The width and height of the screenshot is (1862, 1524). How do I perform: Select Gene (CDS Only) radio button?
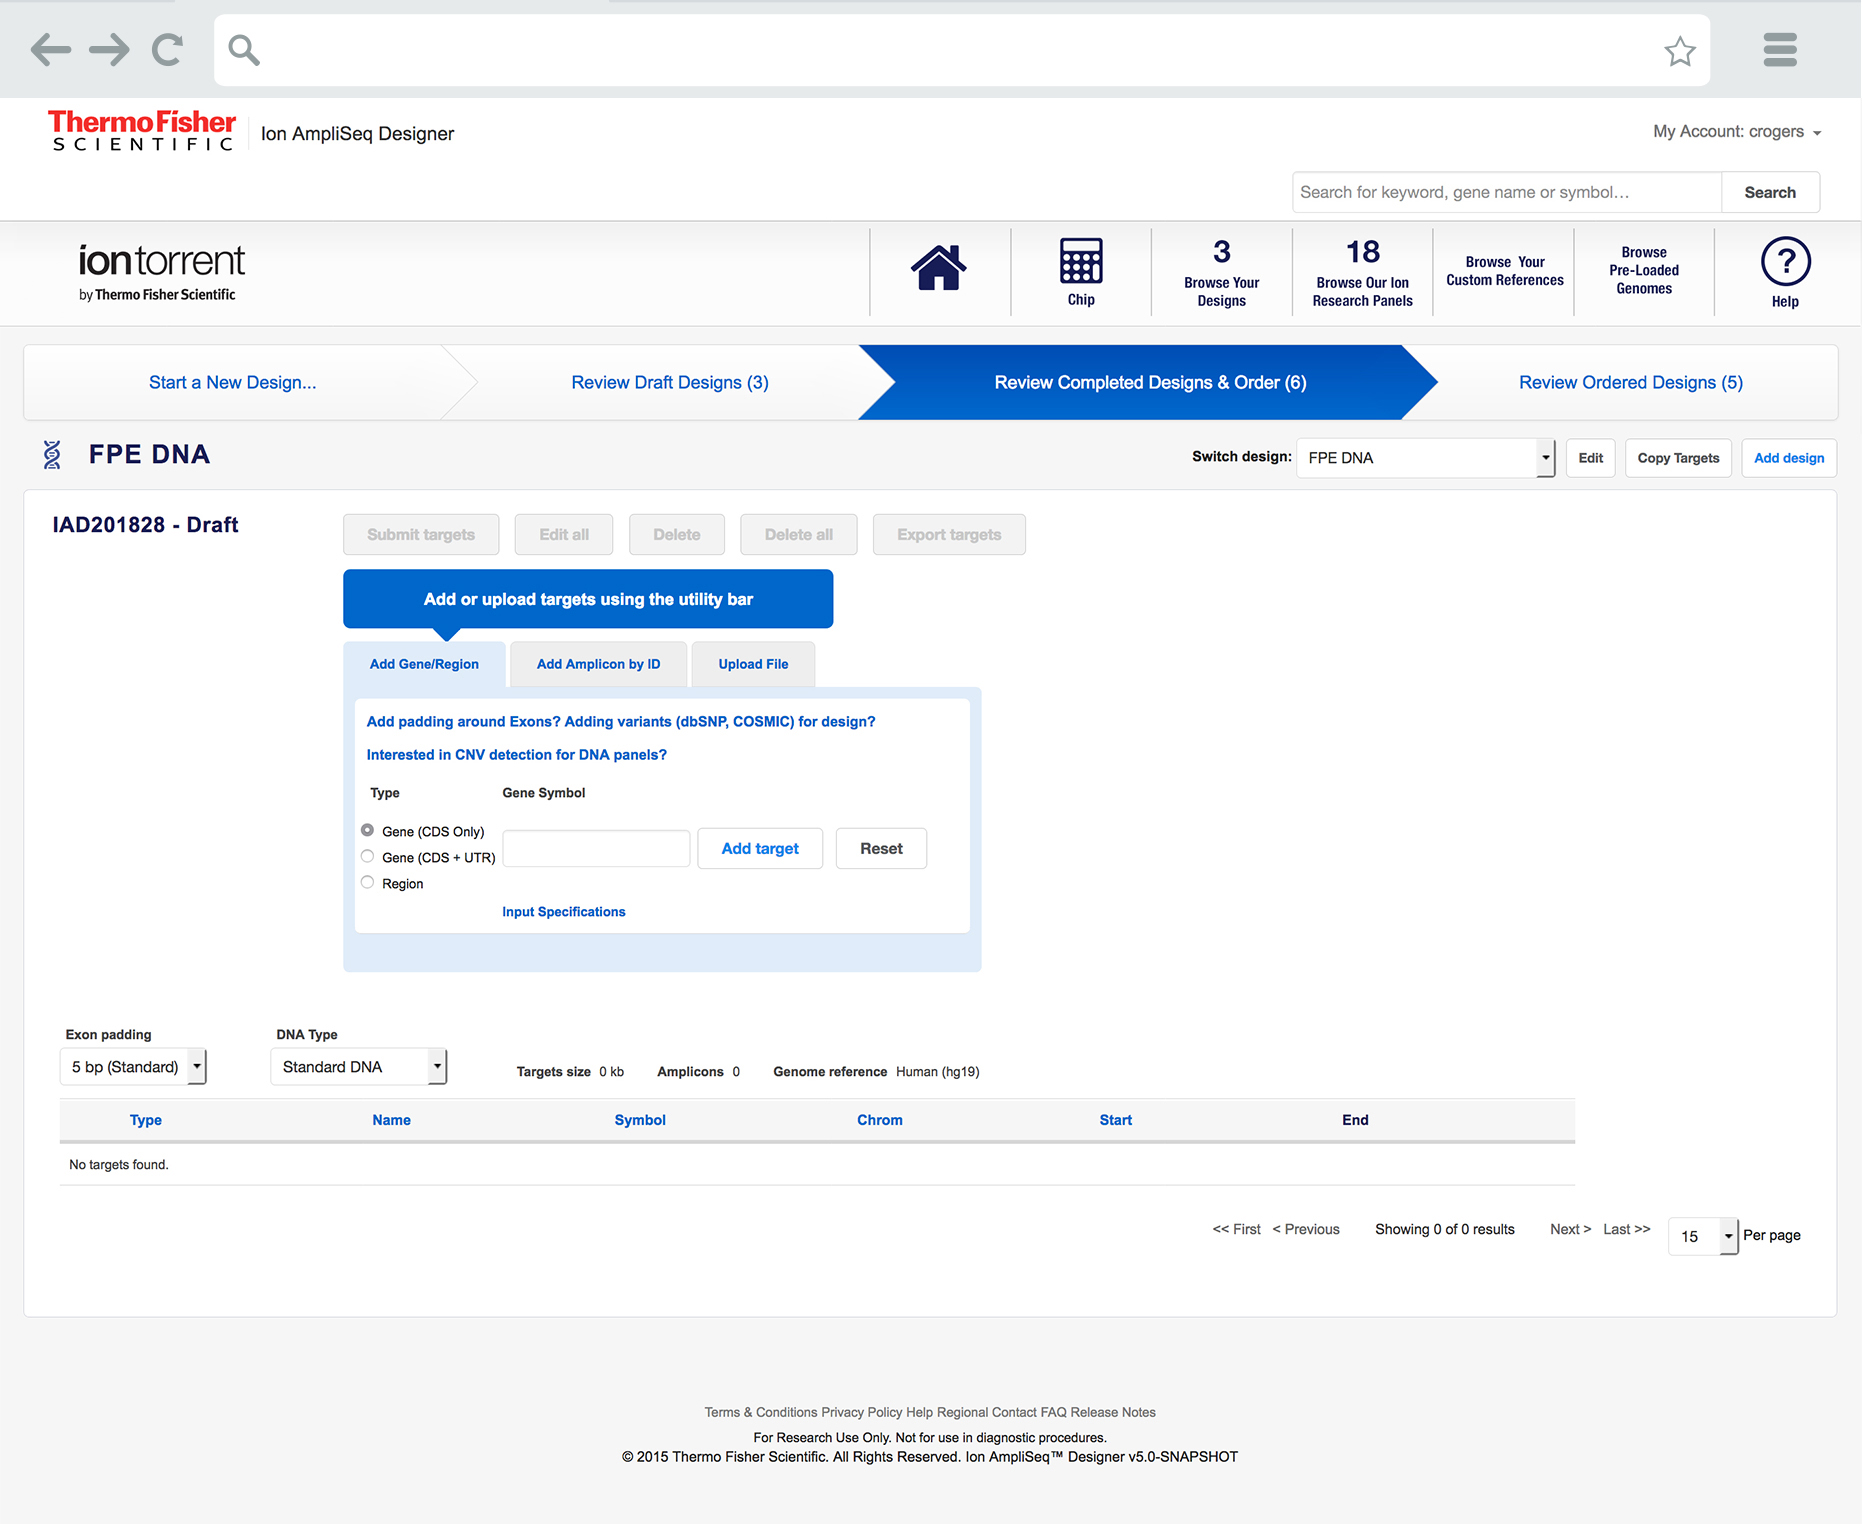368,830
